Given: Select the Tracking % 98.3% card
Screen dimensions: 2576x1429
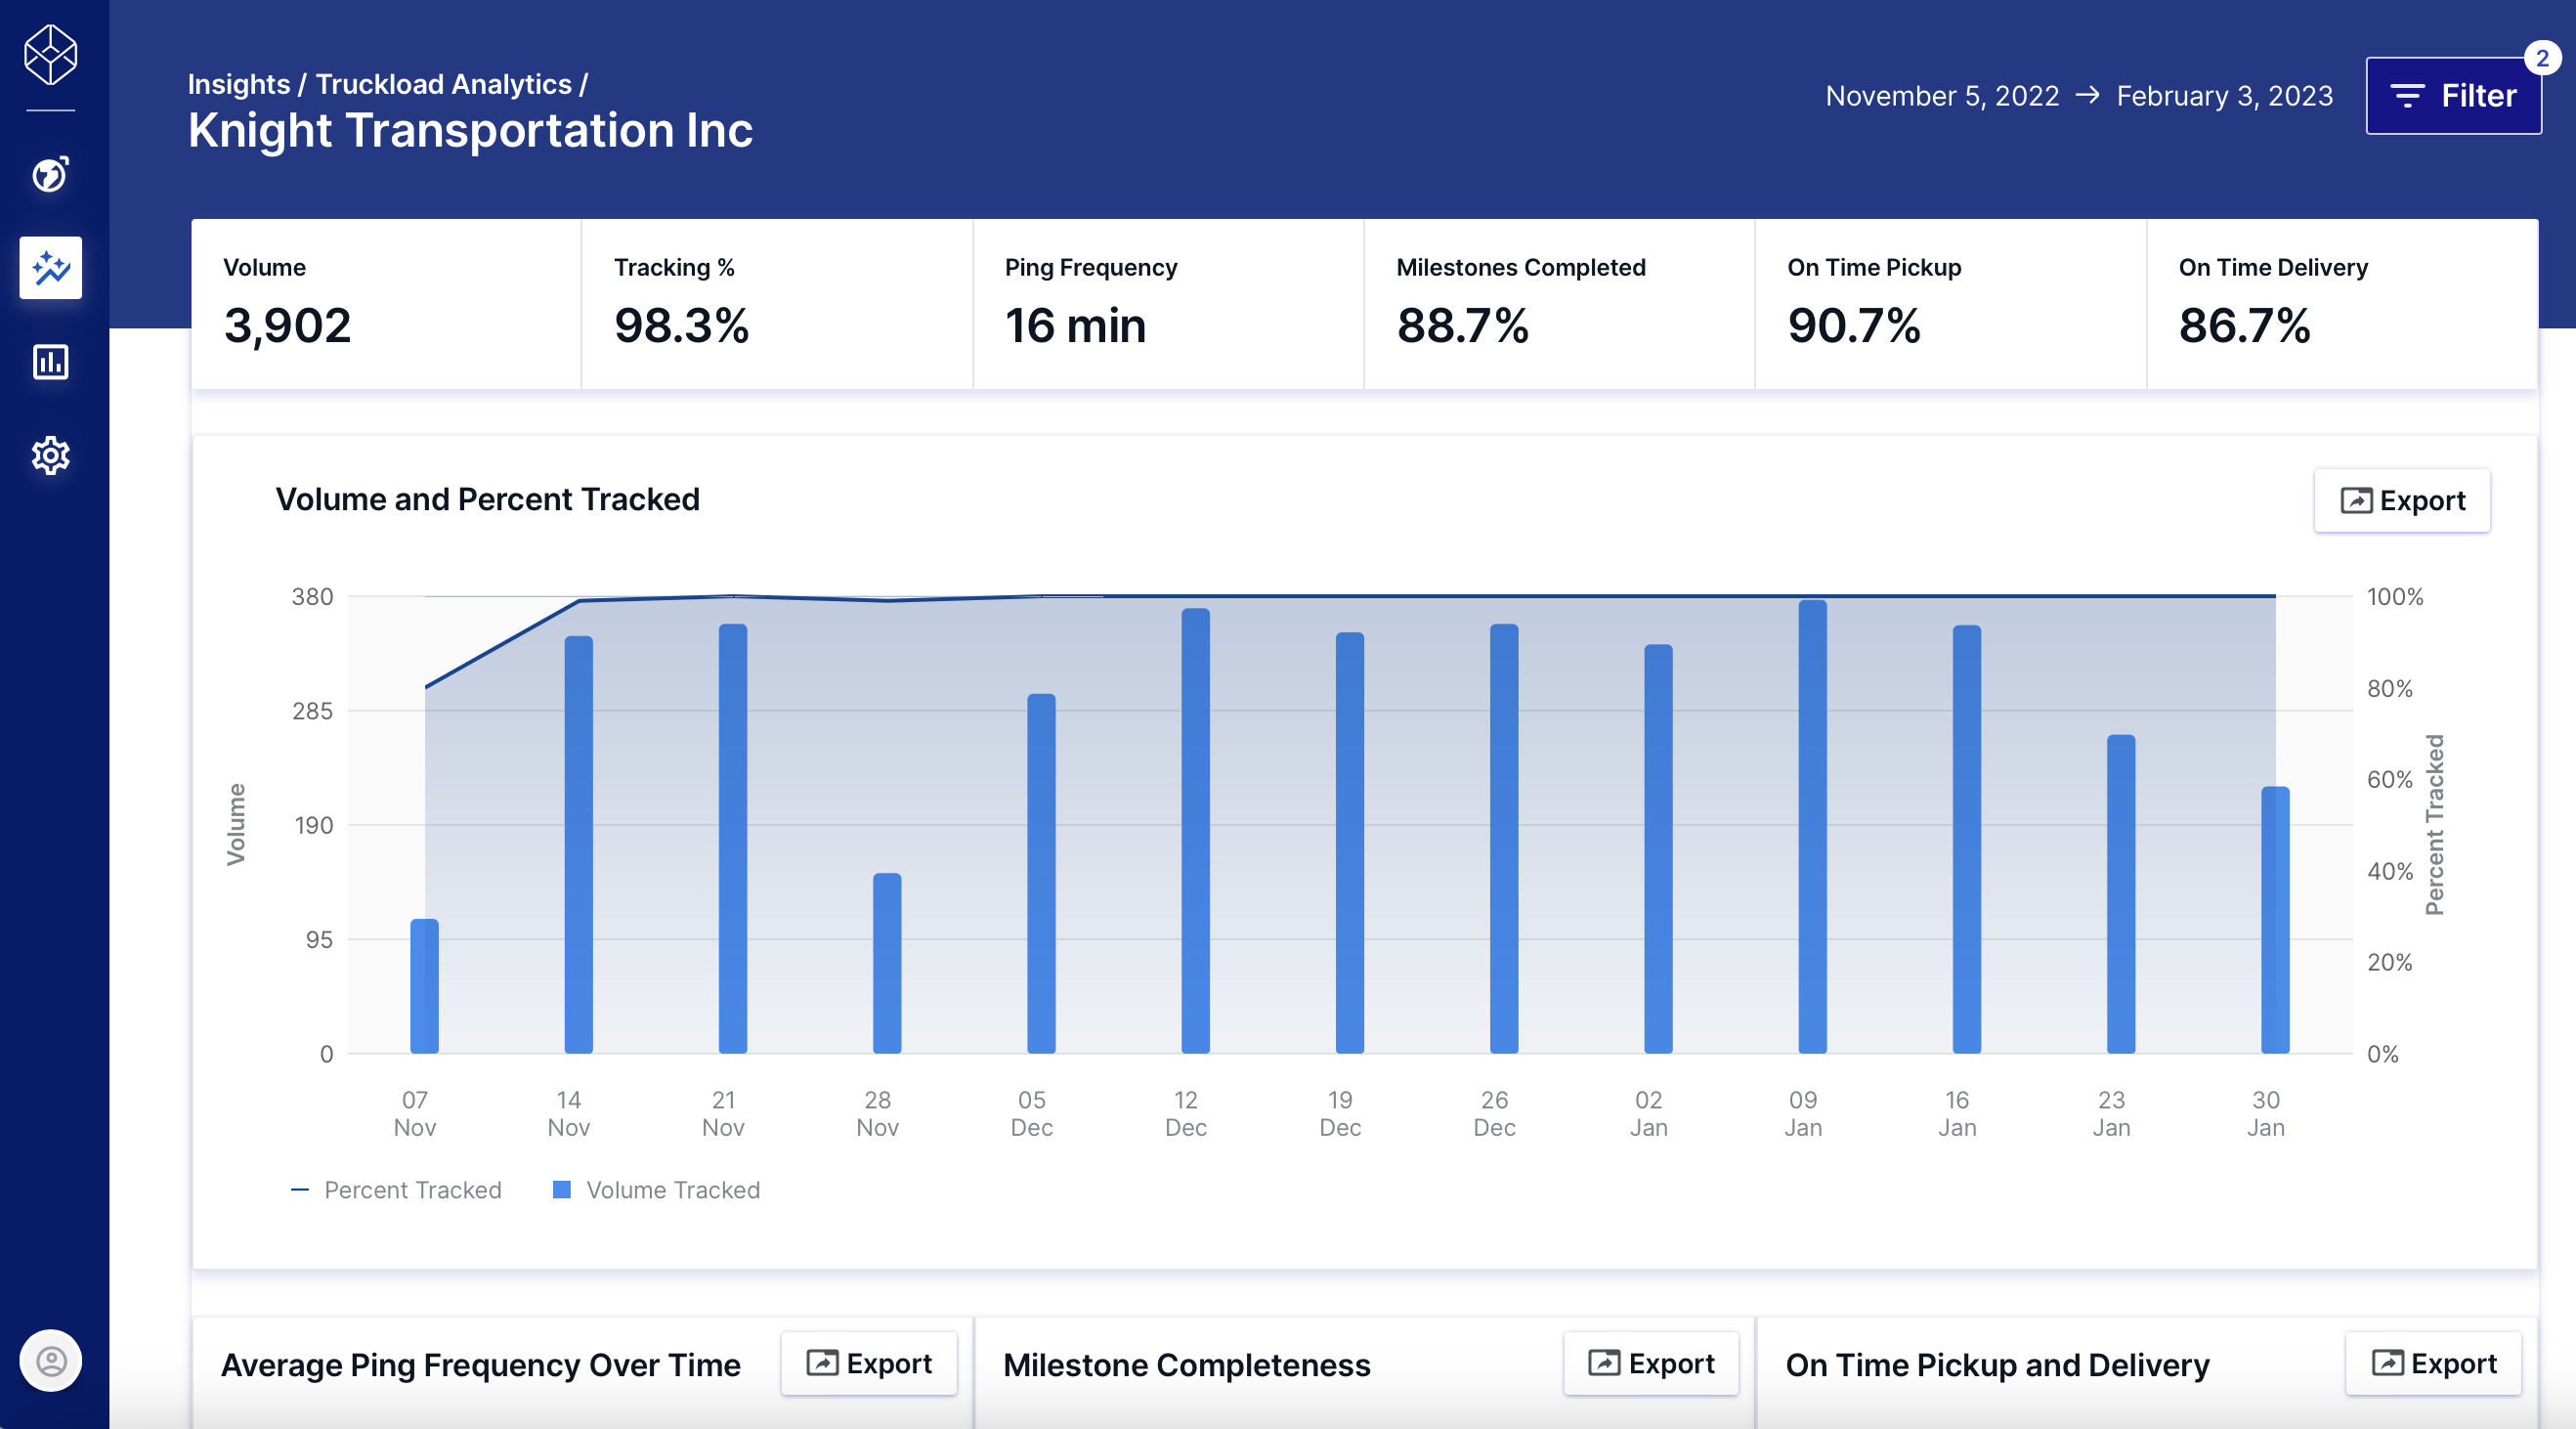Looking at the screenshot, I should pos(777,303).
